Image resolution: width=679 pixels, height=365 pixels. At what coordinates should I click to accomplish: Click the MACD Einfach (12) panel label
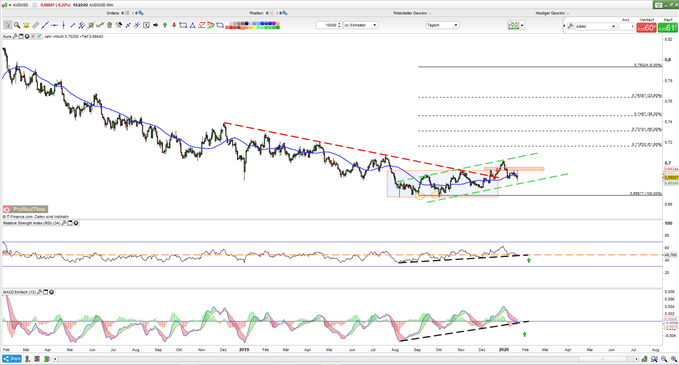point(19,292)
